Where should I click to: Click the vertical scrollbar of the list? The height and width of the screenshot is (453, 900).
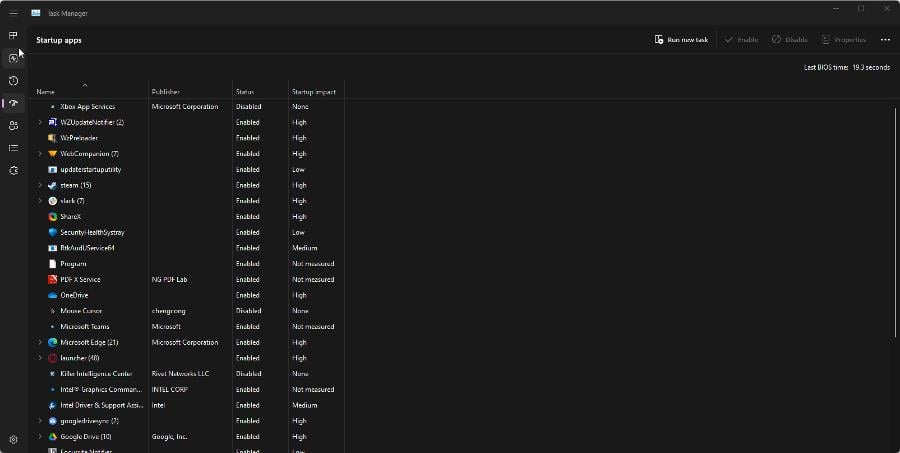click(x=895, y=223)
